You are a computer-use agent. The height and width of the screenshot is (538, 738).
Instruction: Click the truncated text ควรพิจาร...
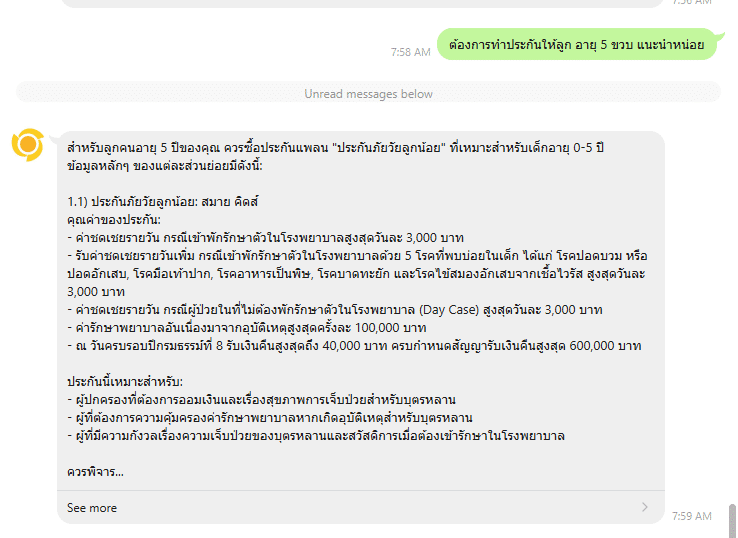click(95, 472)
